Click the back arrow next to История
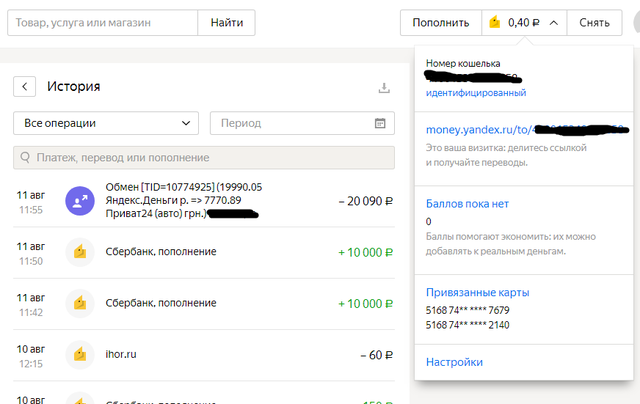This screenshot has height=404, width=640. tap(24, 87)
